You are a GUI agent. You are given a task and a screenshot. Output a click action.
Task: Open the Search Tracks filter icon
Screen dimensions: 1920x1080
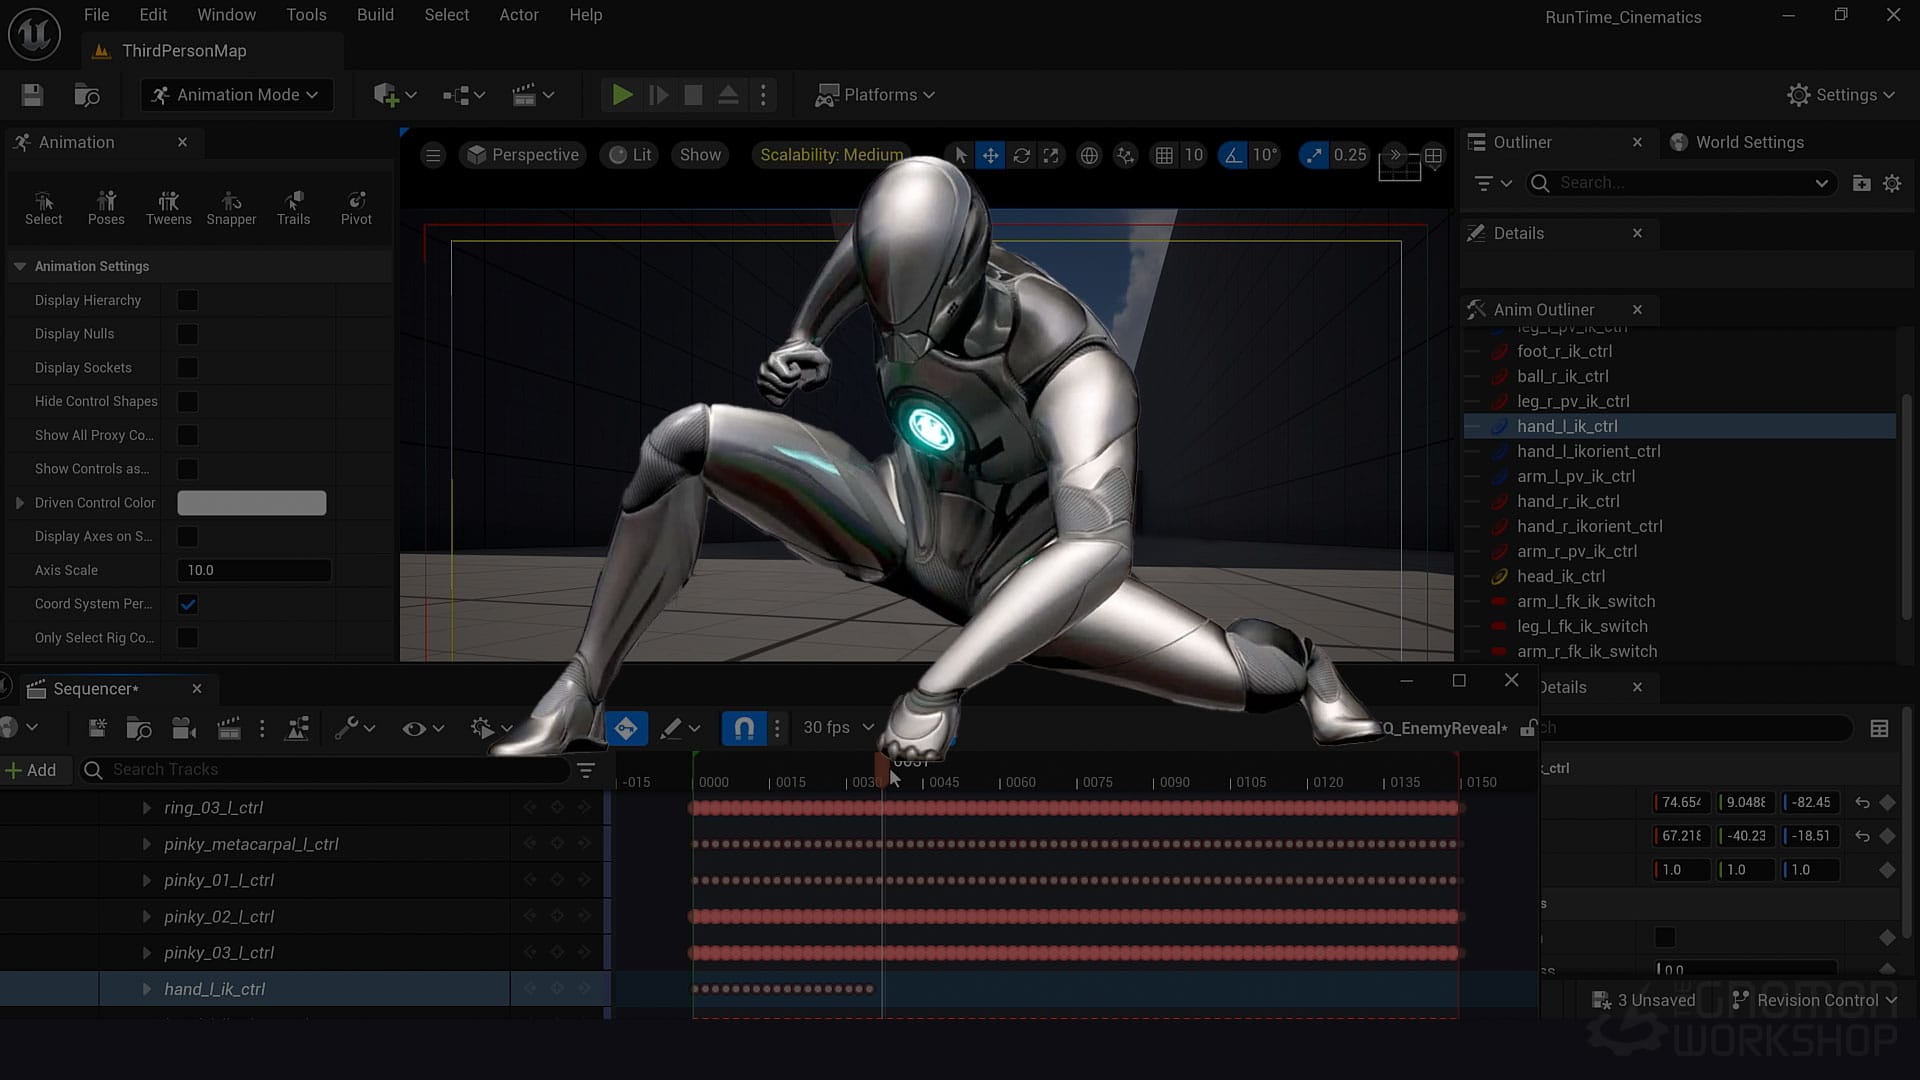(x=585, y=770)
